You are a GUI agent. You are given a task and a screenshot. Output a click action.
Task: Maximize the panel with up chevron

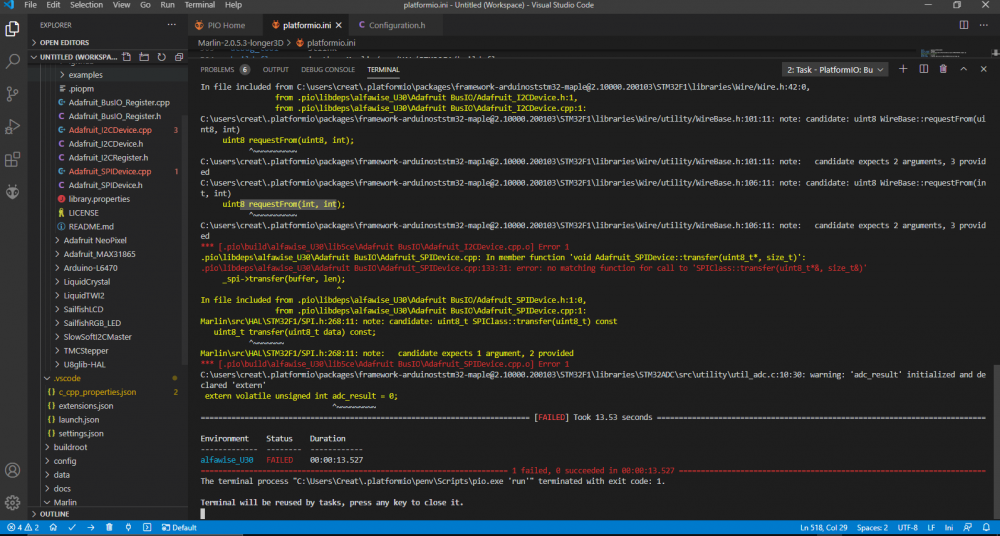pyautogui.click(x=964, y=69)
